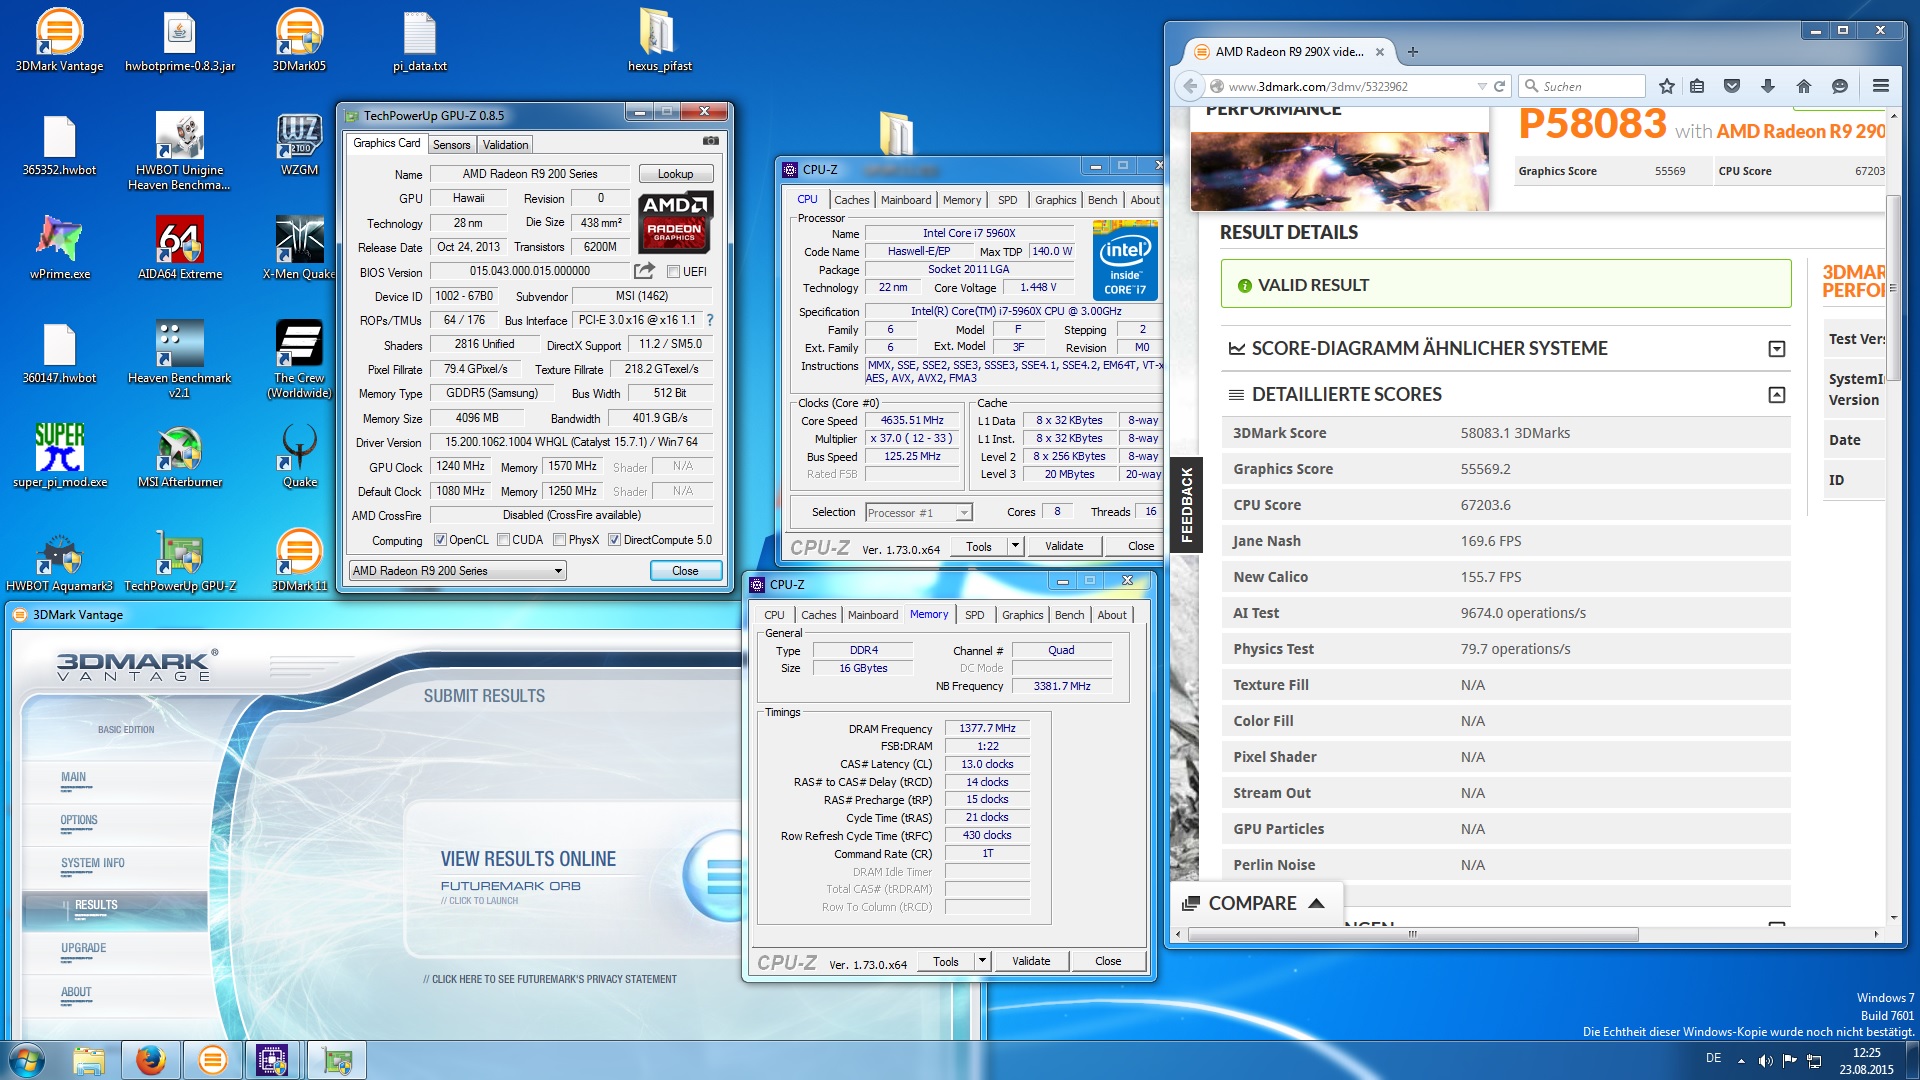Select Options in 3DMark Vantage sidebar
Screen dimensions: 1920x1080
tap(79, 820)
